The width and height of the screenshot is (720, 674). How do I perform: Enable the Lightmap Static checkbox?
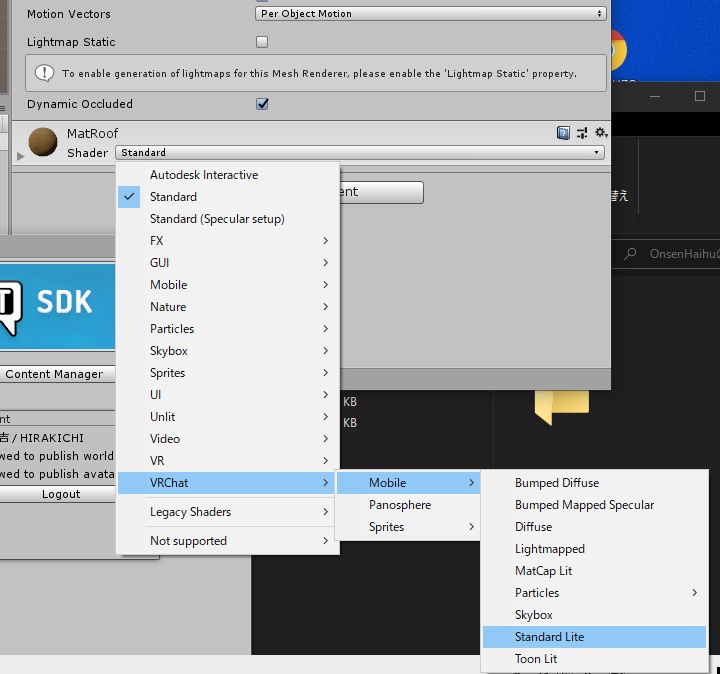262,42
